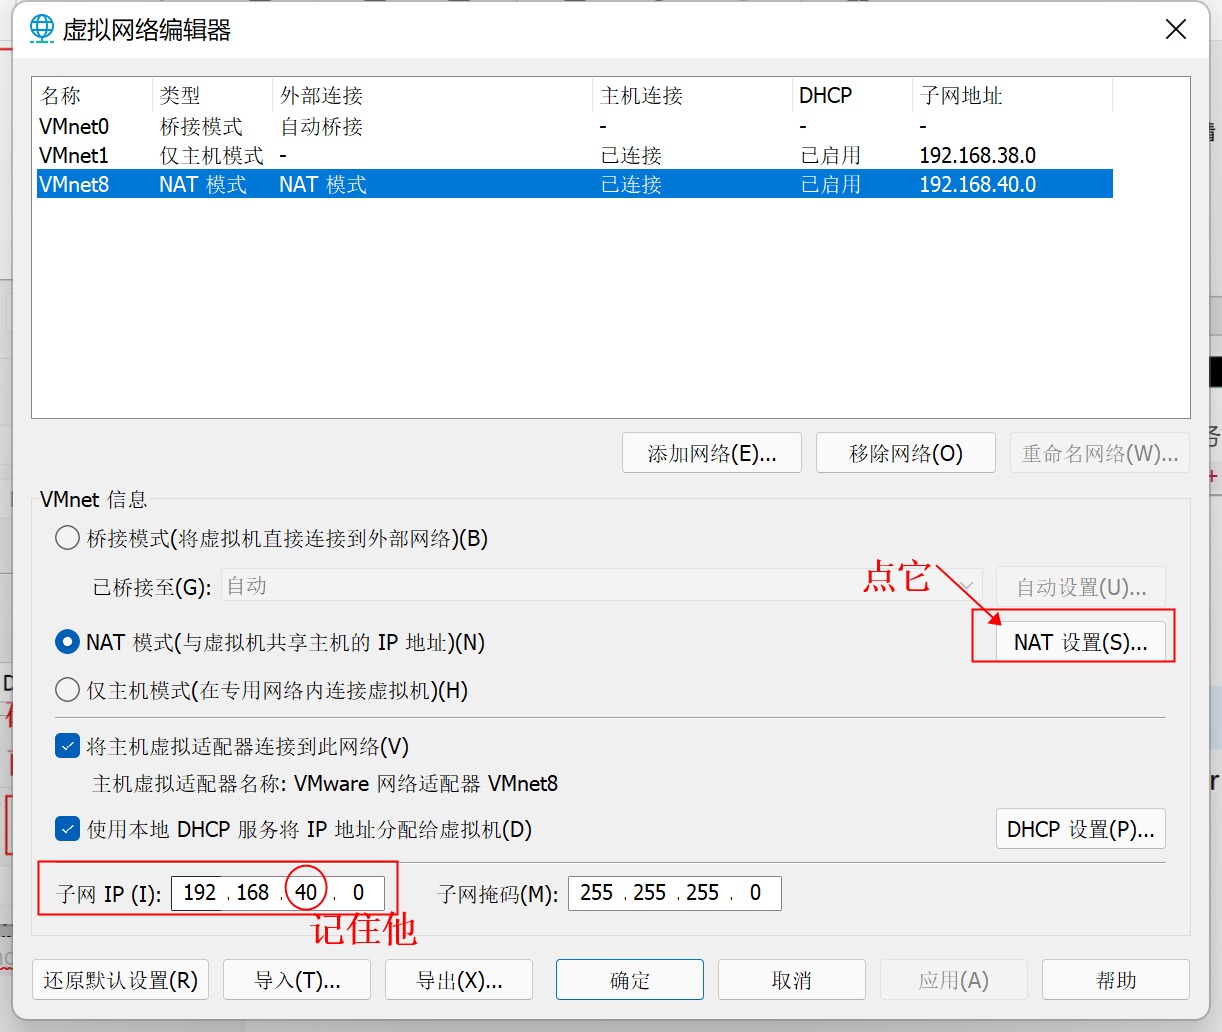
Task: Click the 子网掩码 last octet 0
Action: [756, 892]
